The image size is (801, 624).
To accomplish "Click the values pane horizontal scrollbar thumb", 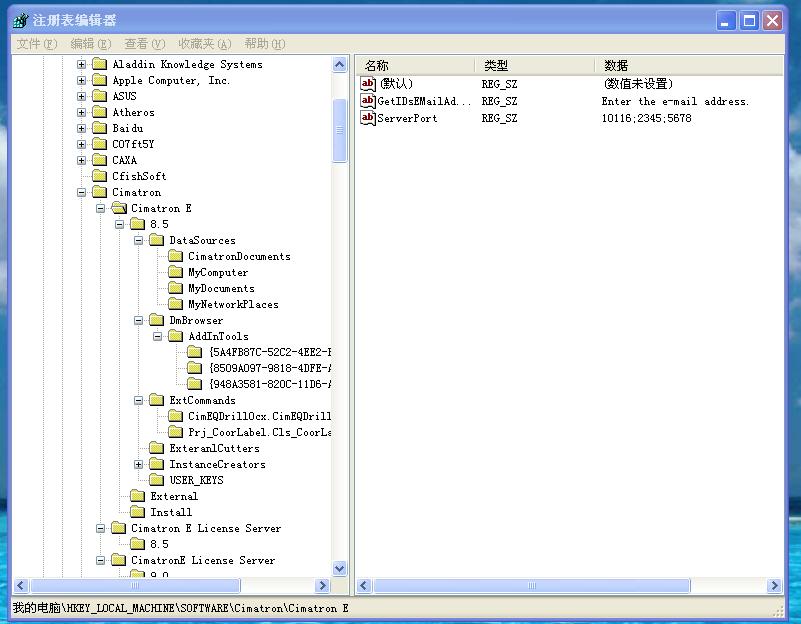I will point(531,585).
